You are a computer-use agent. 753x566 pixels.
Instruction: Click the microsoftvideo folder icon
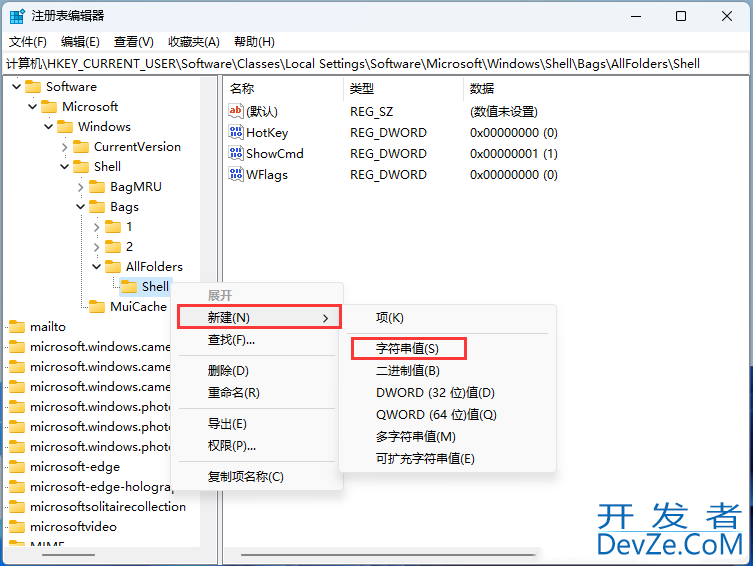[x=17, y=527]
